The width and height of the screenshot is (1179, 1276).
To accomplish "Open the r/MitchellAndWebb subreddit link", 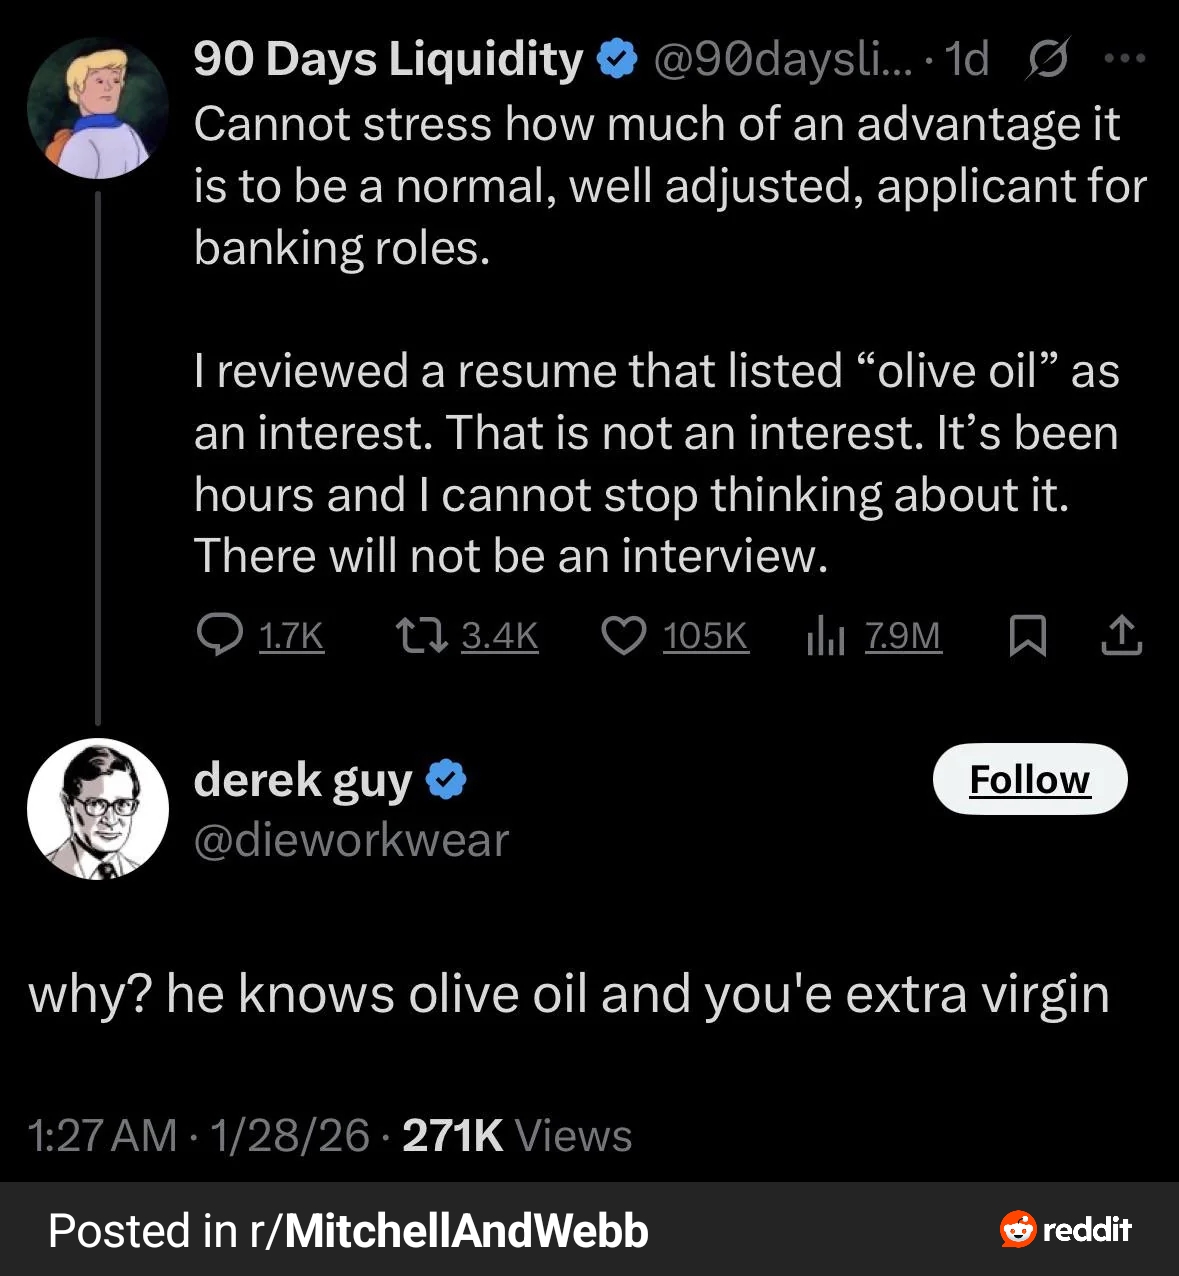I will click(449, 1230).
